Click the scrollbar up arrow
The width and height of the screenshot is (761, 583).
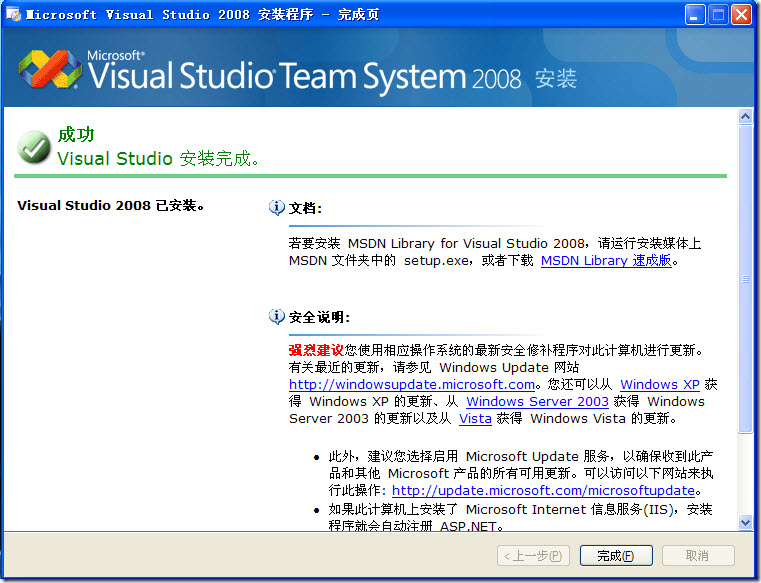pyautogui.click(x=745, y=117)
